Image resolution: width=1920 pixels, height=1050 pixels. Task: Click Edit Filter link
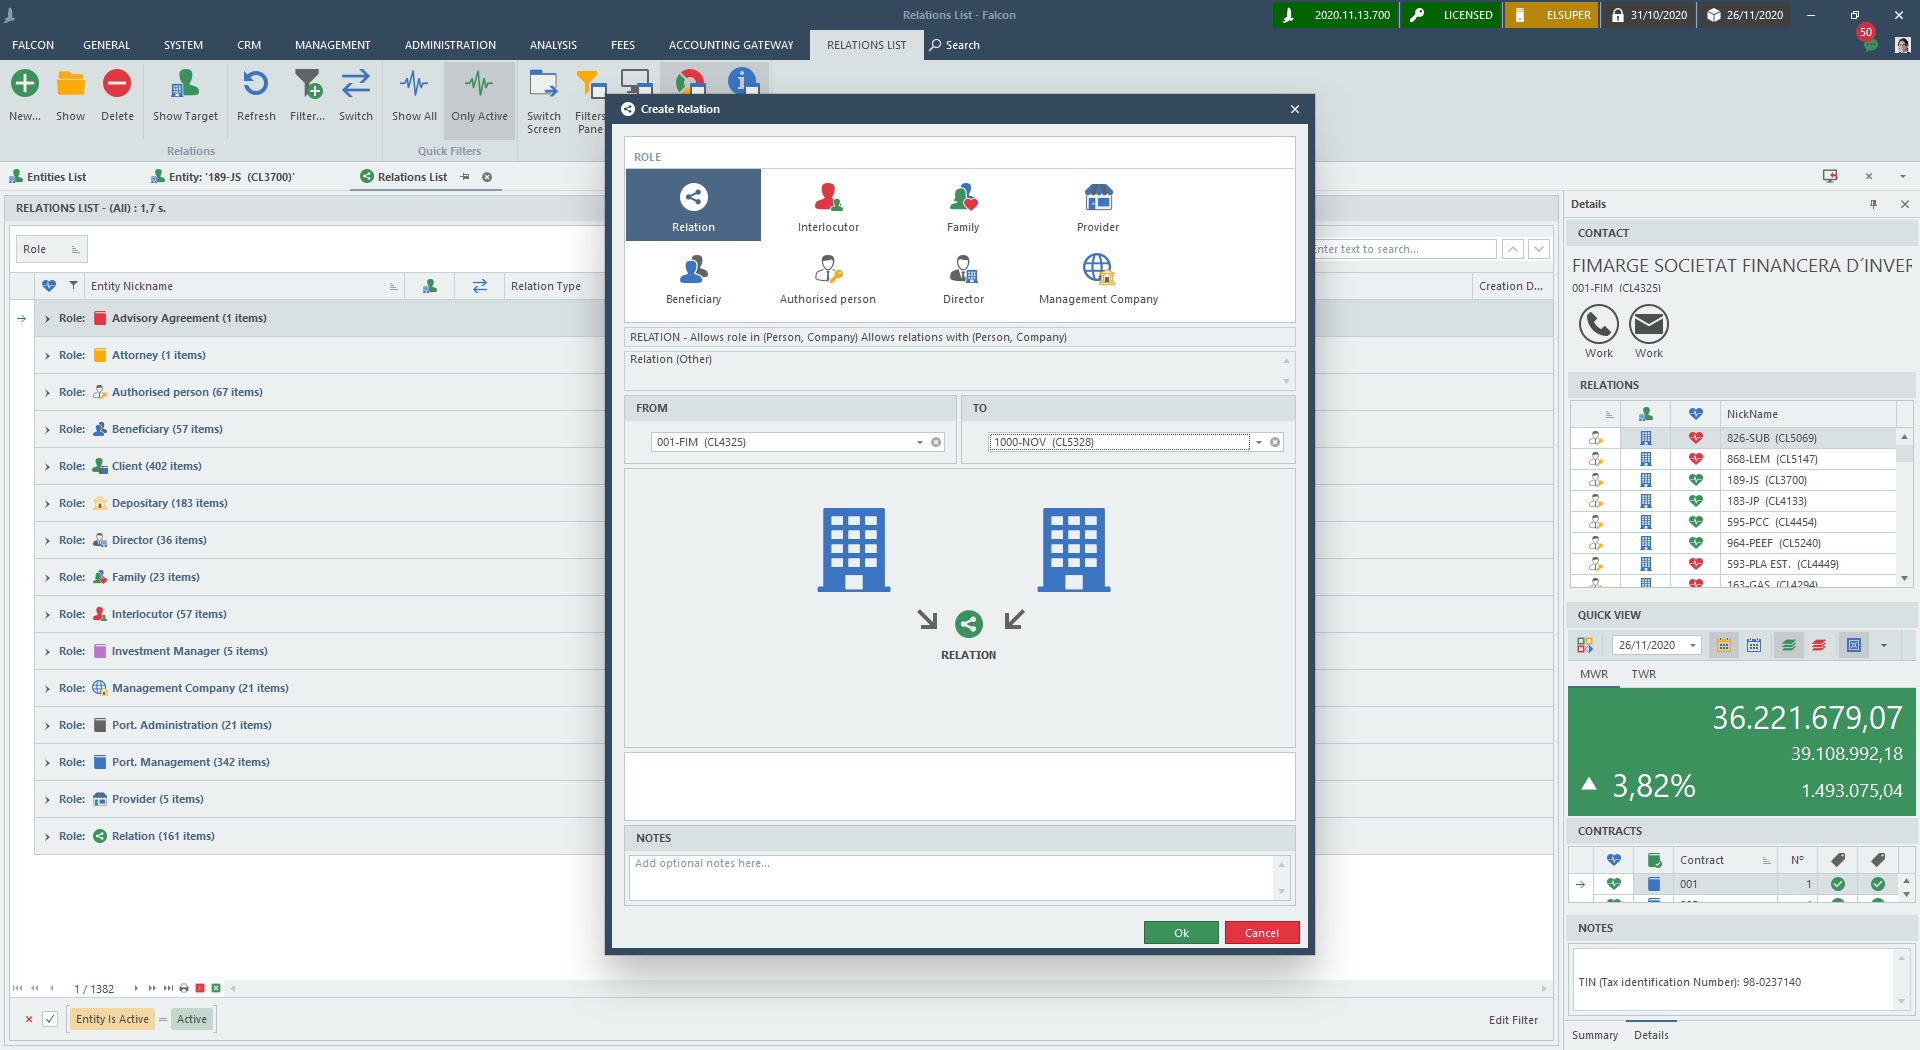pyautogui.click(x=1513, y=1020)
